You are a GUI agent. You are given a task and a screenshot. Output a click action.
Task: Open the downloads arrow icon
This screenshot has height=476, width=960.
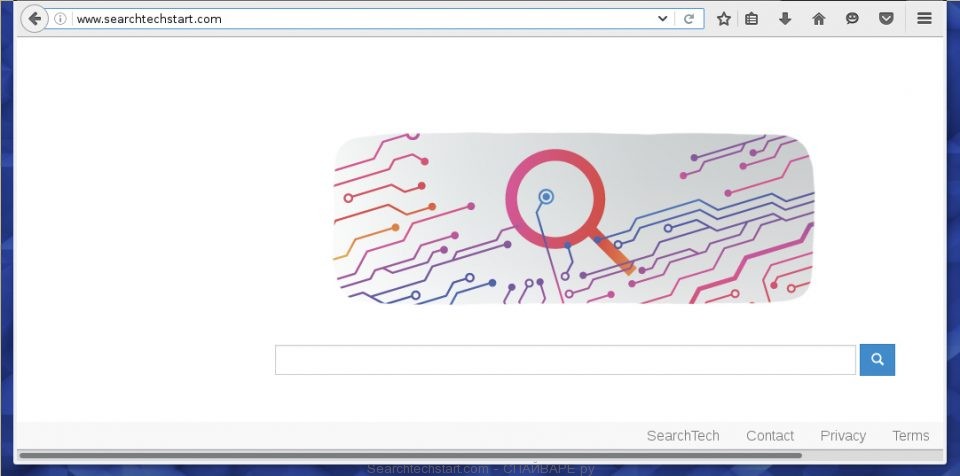[x=785, y=19]
